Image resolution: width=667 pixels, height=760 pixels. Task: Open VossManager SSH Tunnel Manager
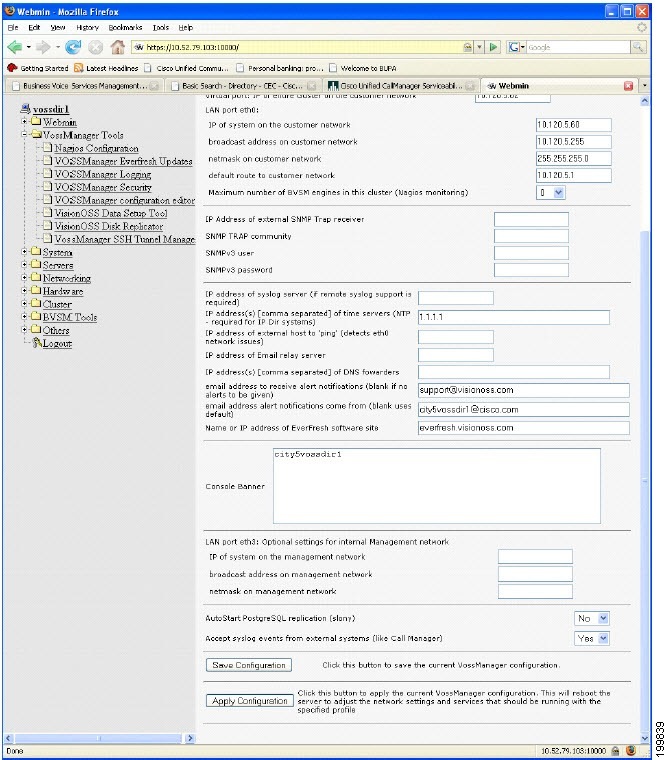(x=125, y=239)
